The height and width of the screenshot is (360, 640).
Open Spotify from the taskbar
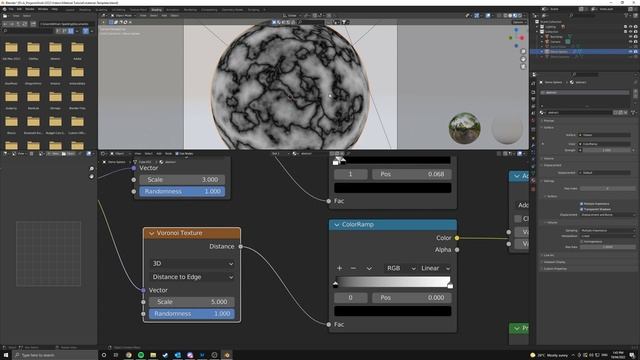[x=141, y=355]
